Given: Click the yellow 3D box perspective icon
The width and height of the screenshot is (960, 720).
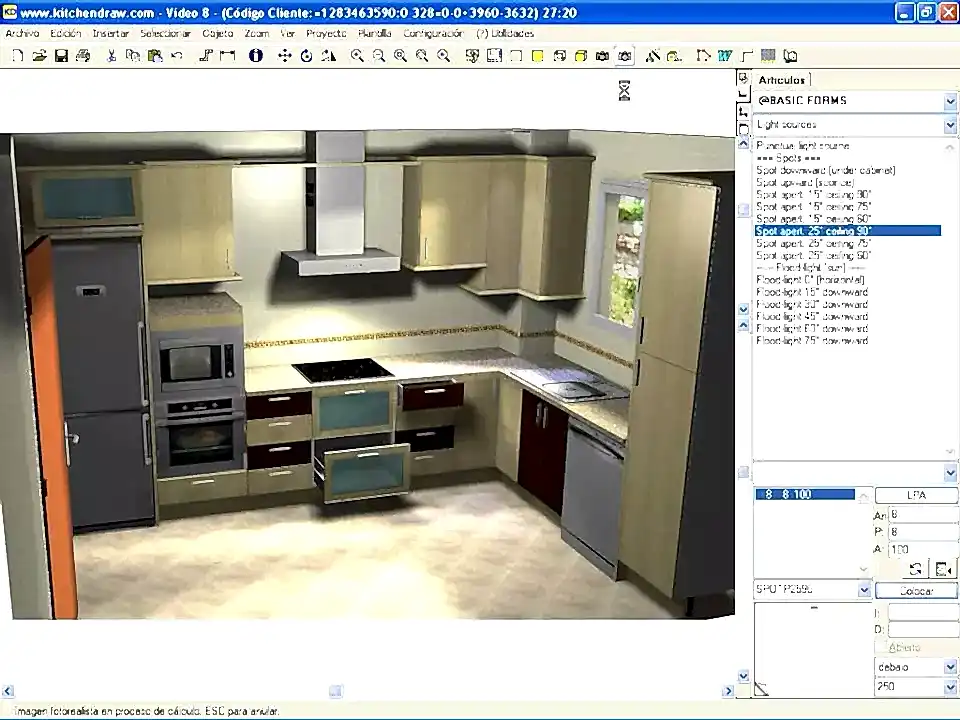Looking at the screenshot, I should point(580,56).
